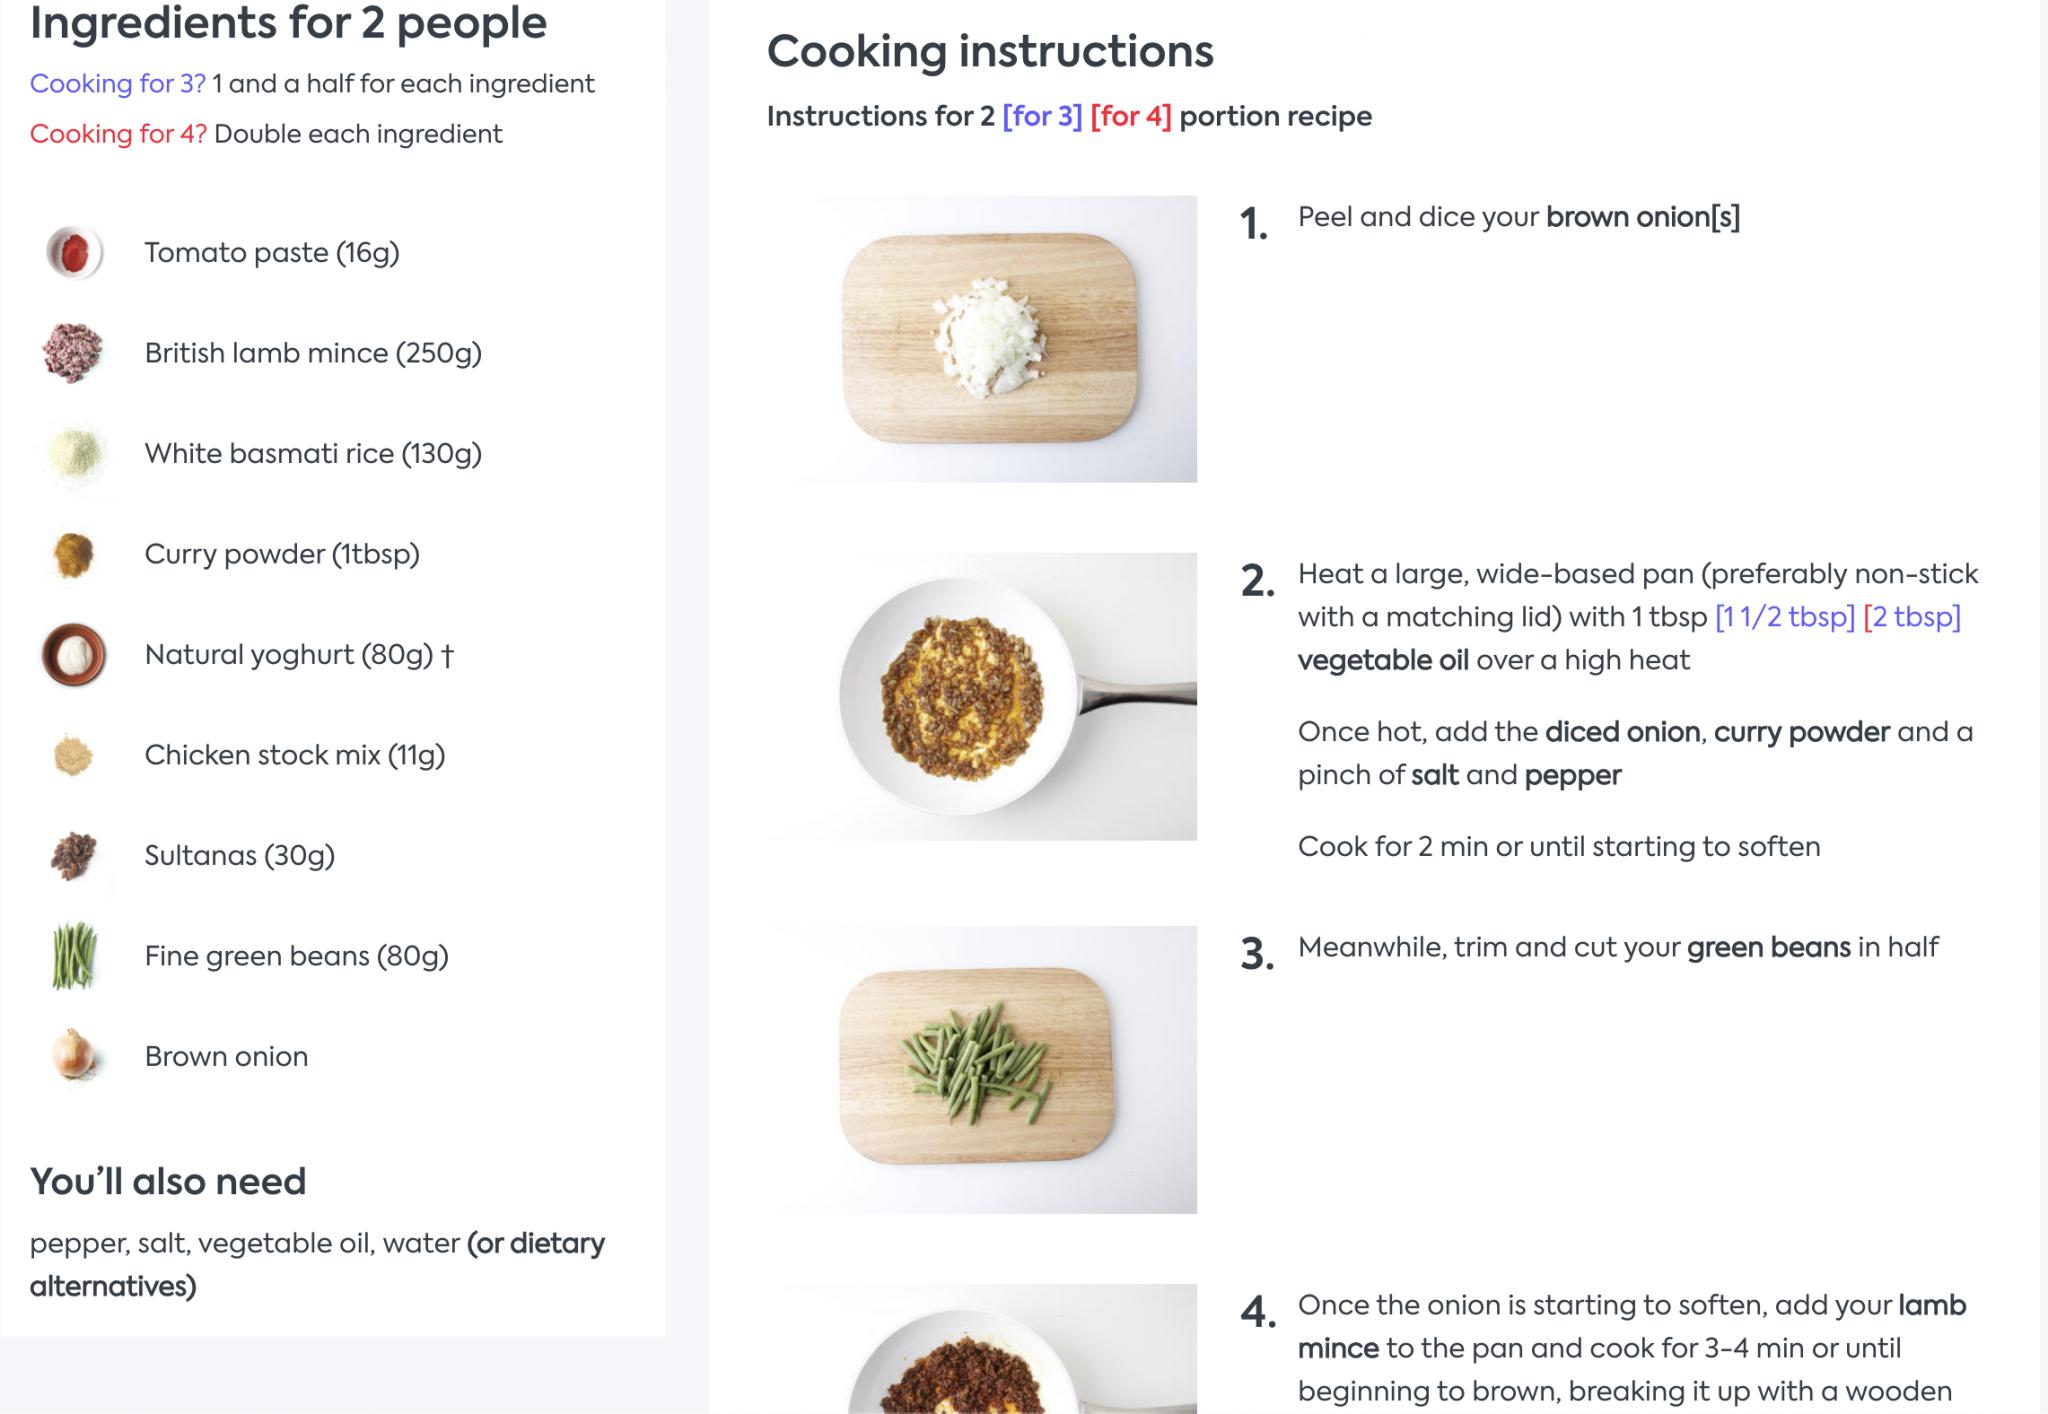Click the 'Cooking instructions' heading

(x=990, y=51)
